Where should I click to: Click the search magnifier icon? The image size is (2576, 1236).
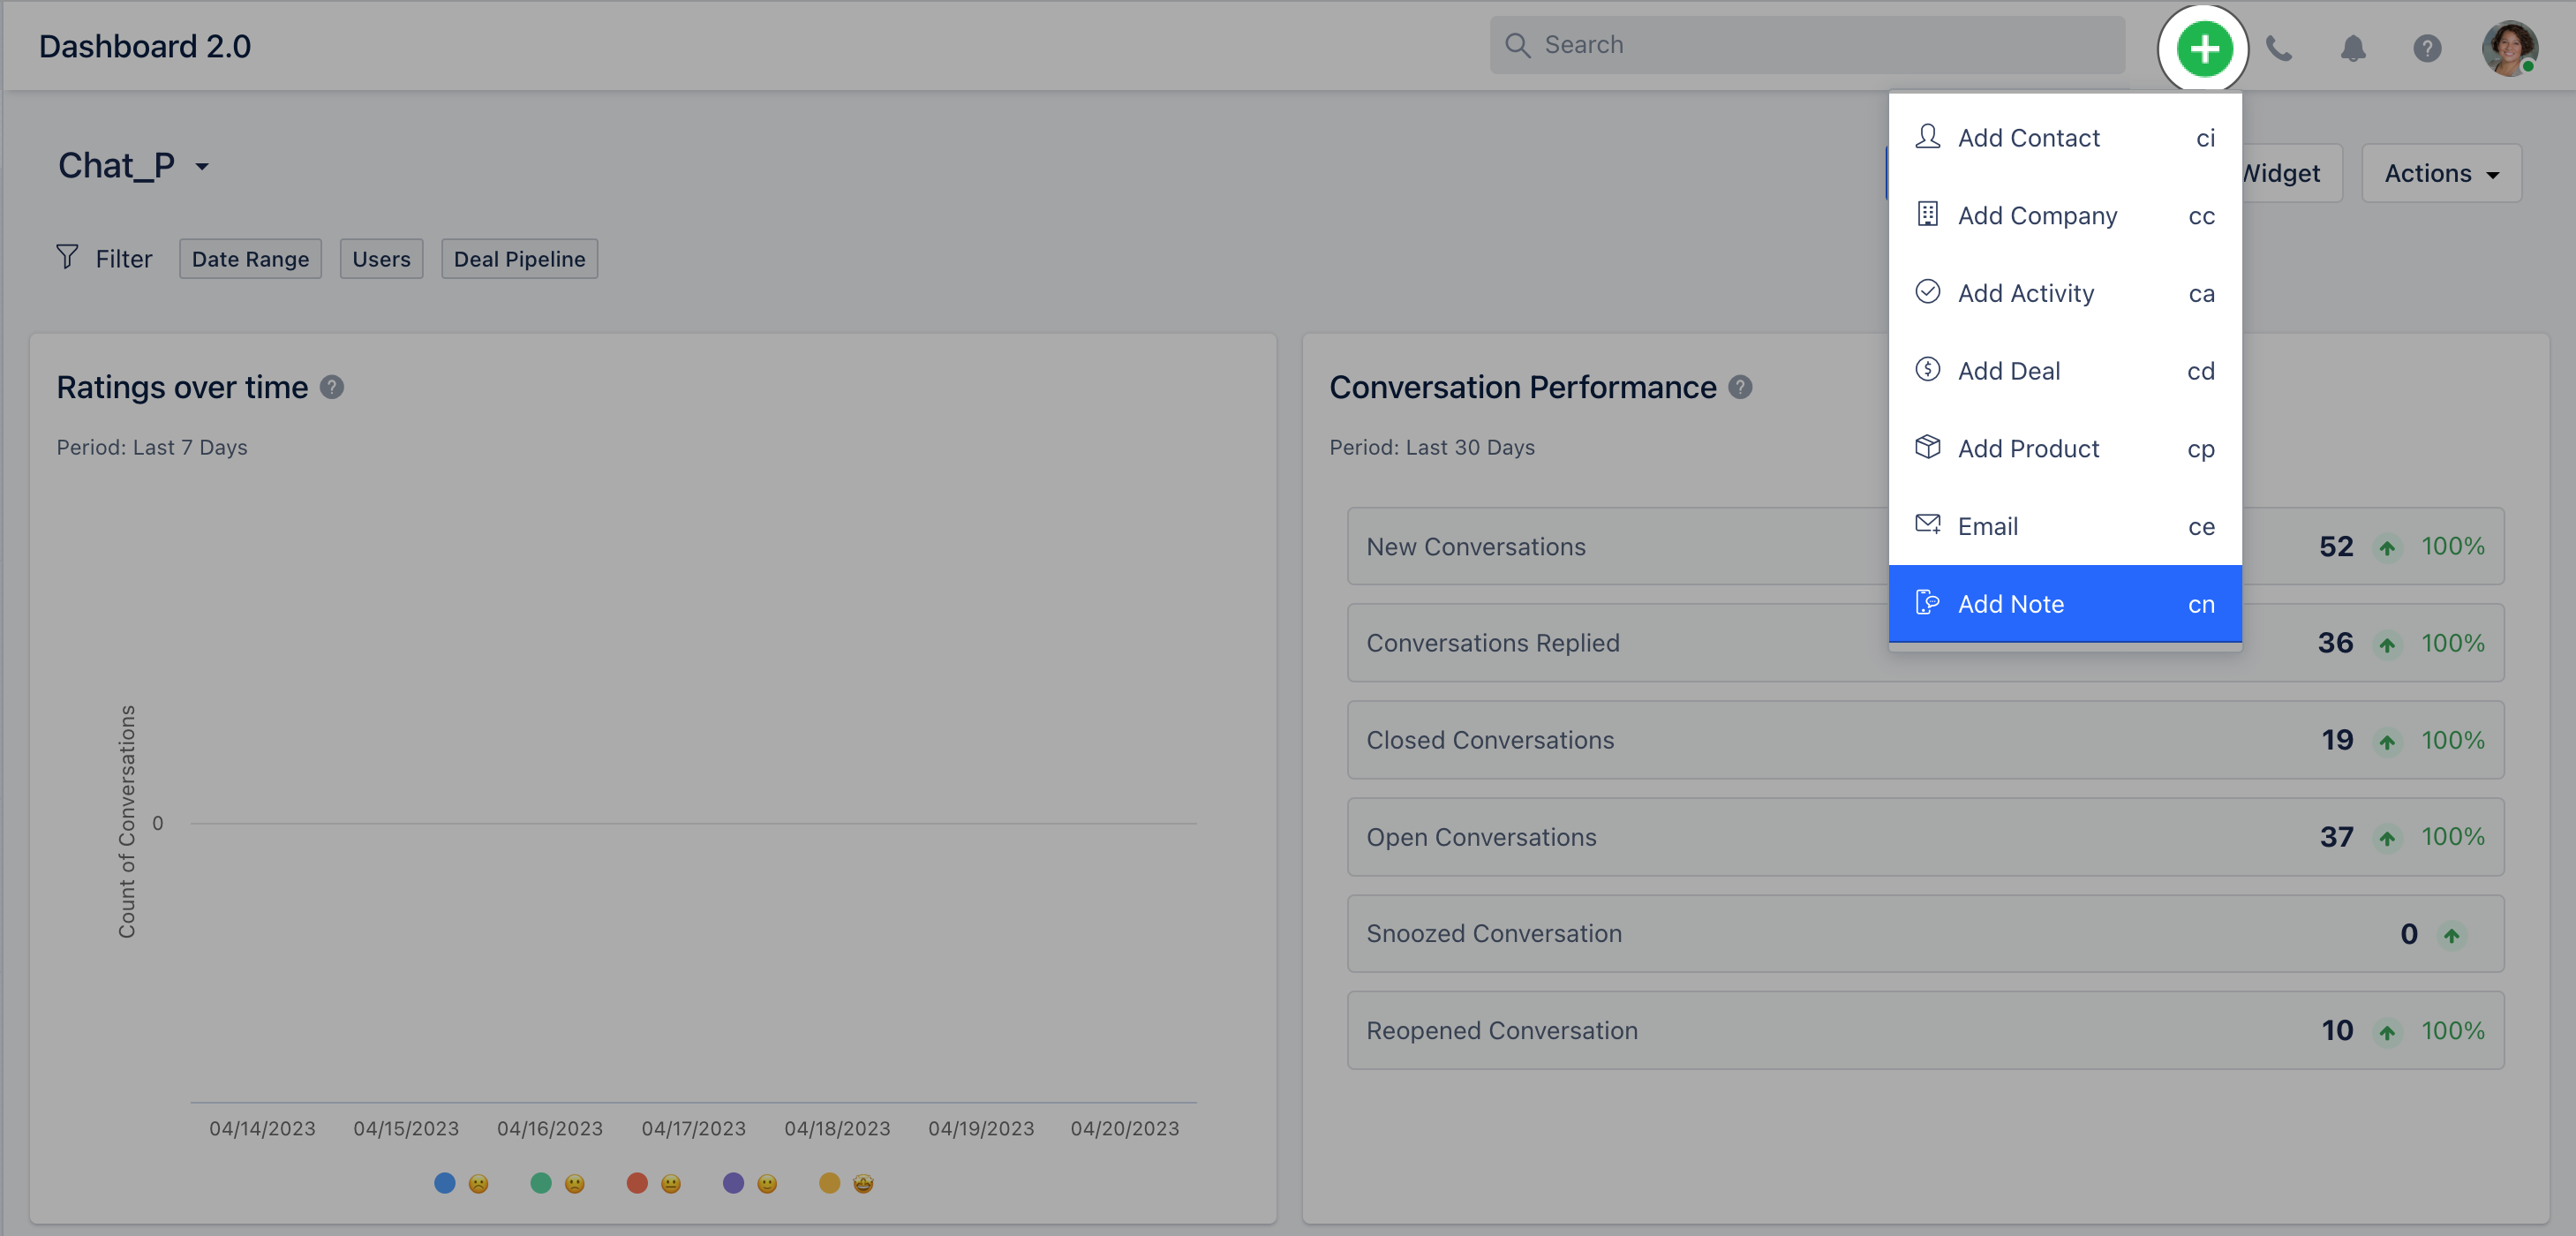1517,45
